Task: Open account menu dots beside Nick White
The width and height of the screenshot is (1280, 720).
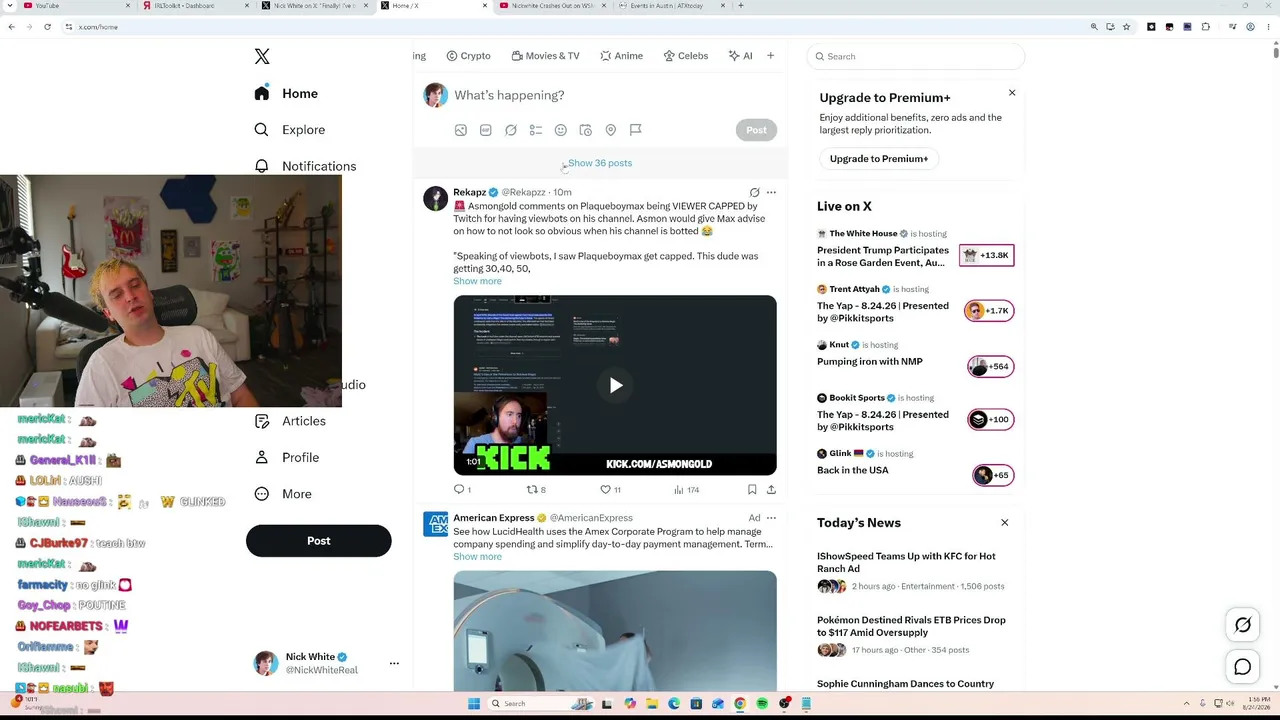Action: 394,663
